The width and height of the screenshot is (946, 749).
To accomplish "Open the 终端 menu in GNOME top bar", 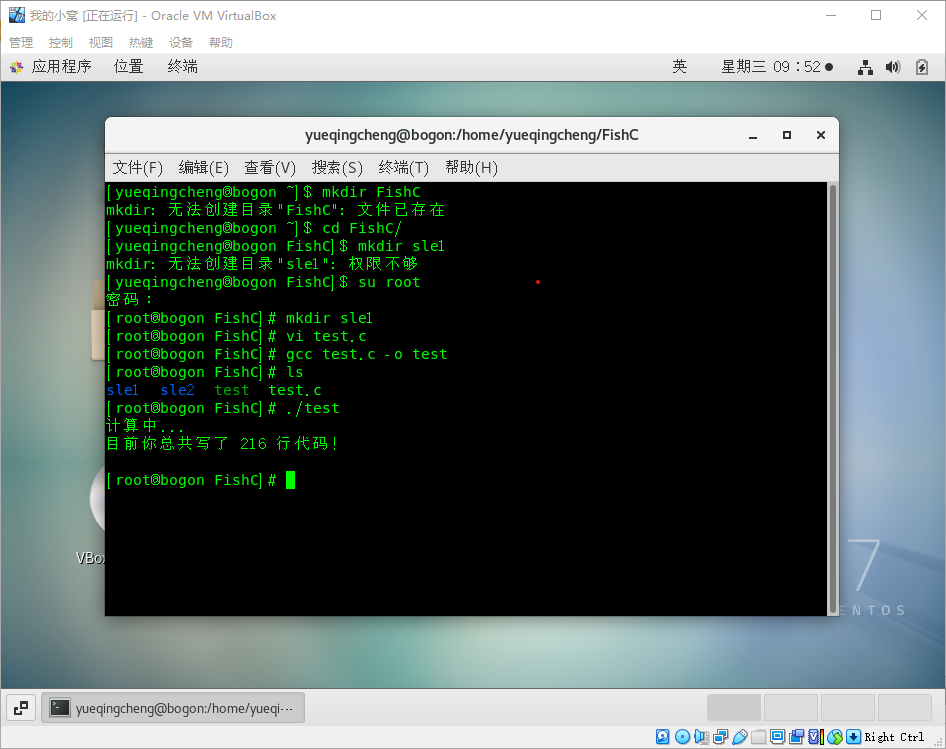I will [183, 66].
